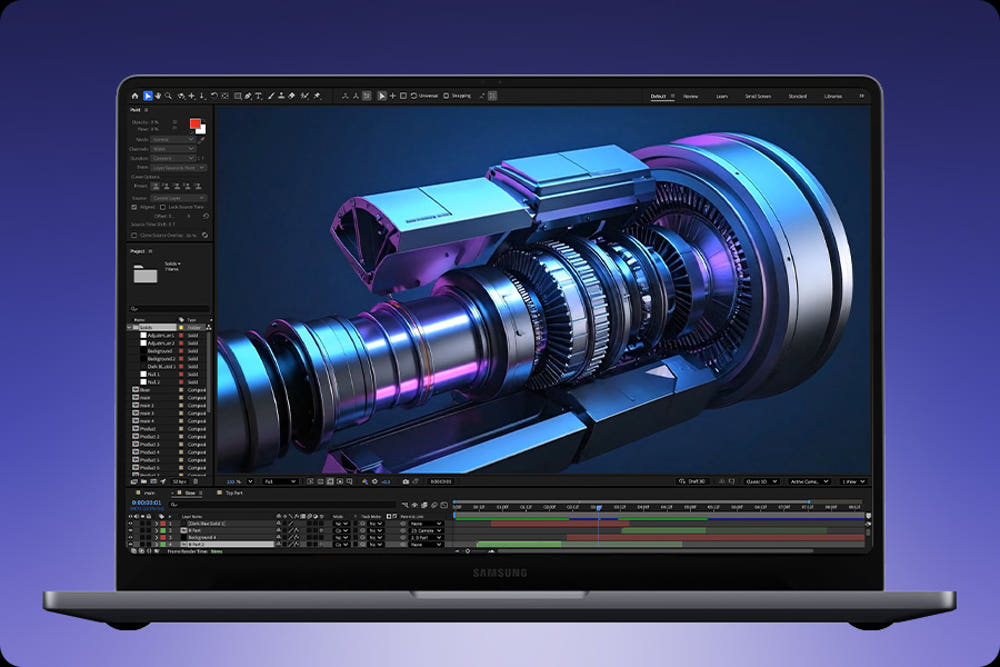The width and height of the screenshot is (1000, 667).
Task: Select the Zoom magnifier tool
Action: click(169, 96)
